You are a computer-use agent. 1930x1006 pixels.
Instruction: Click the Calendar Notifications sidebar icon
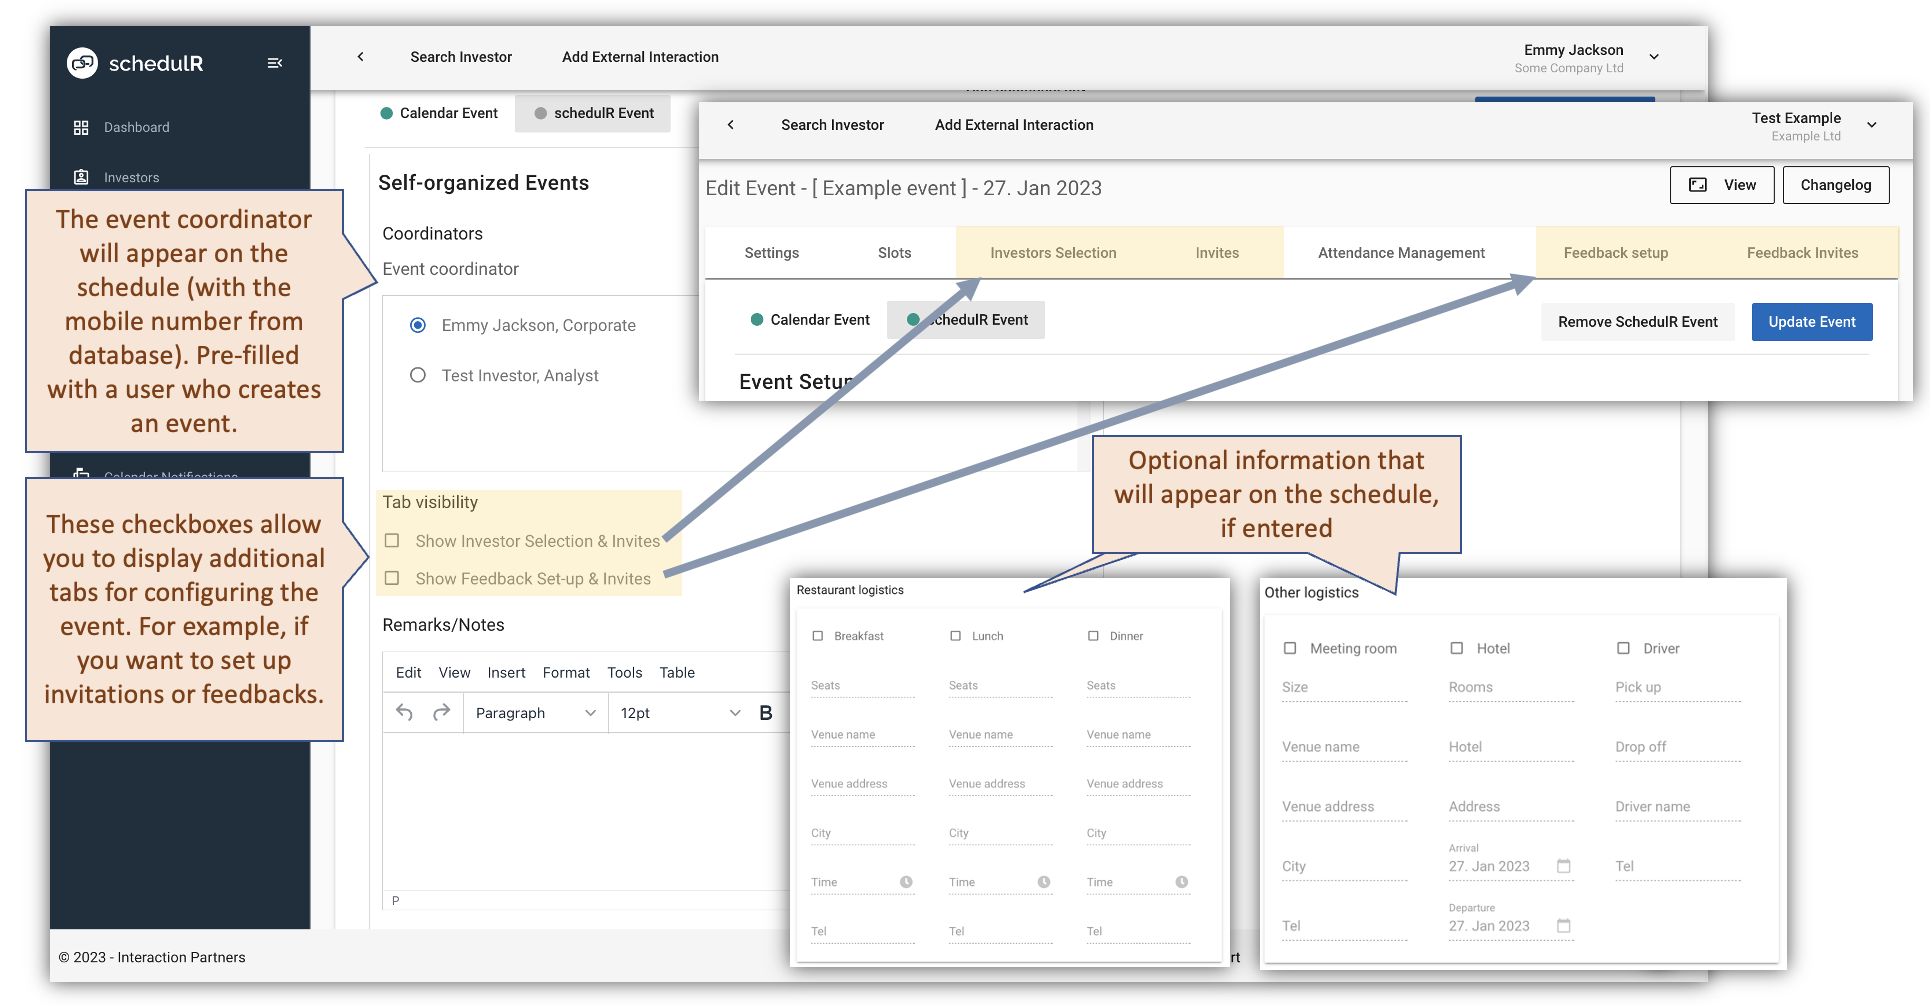tap(81, 473)
